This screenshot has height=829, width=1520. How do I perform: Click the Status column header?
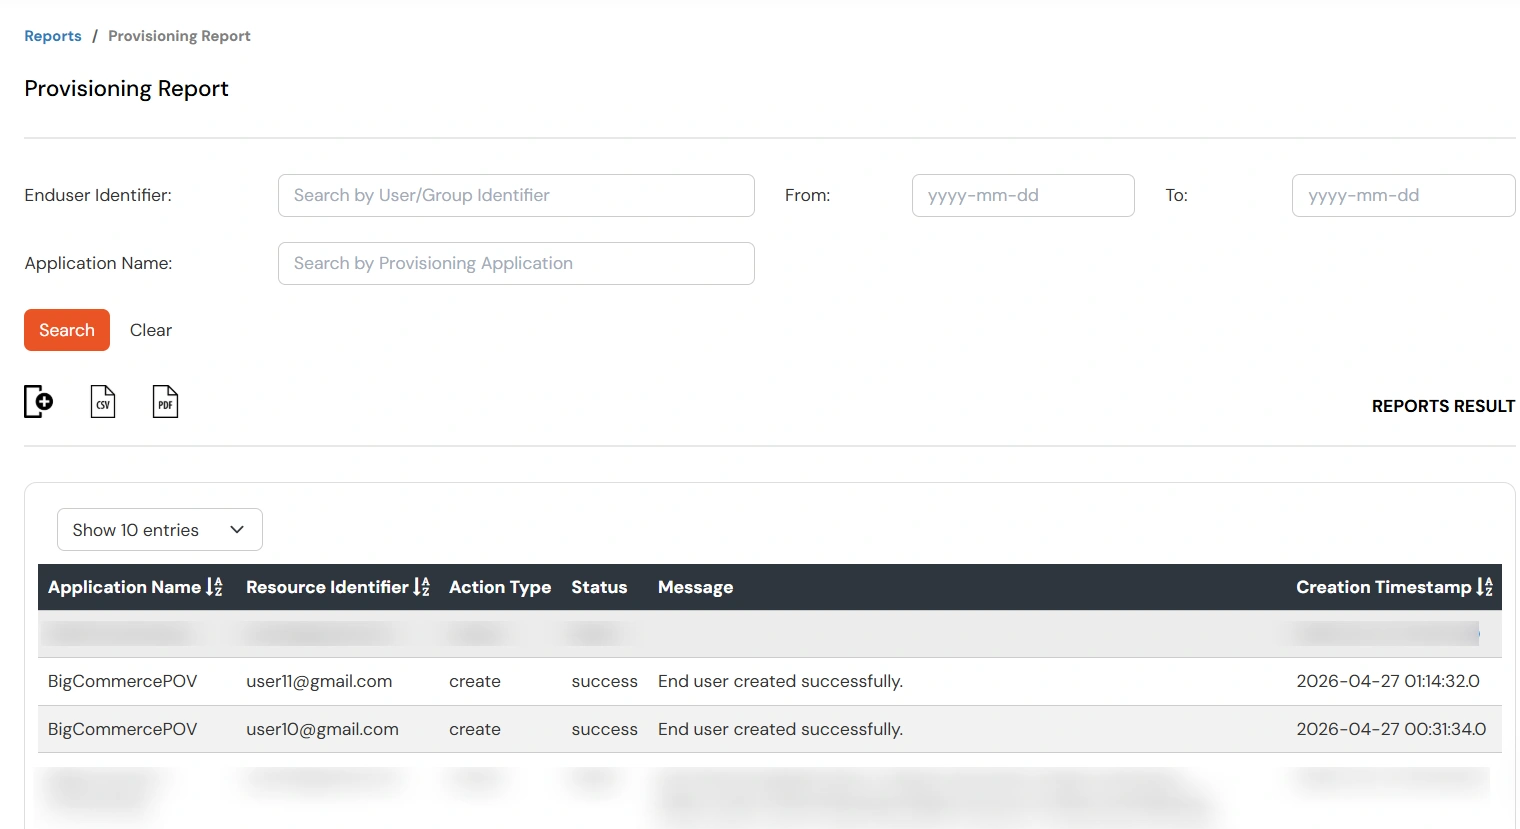(599, 587)
